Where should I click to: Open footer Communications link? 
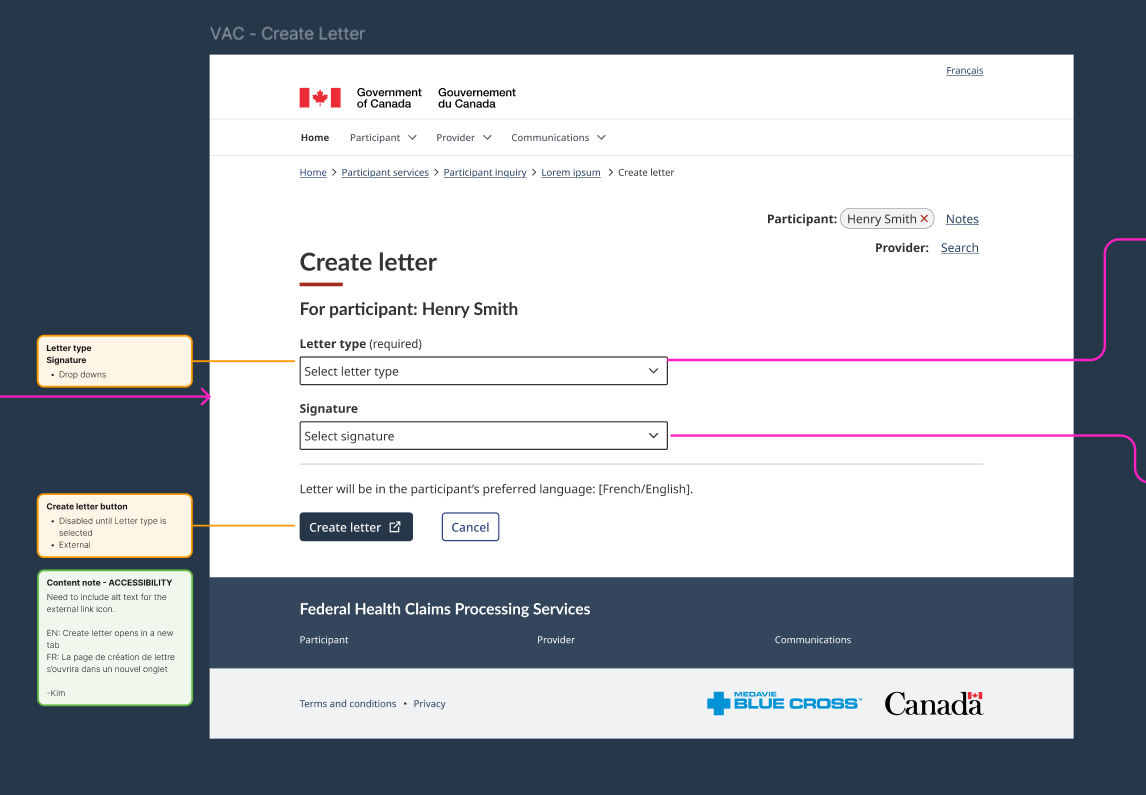[x=813, y=639]
